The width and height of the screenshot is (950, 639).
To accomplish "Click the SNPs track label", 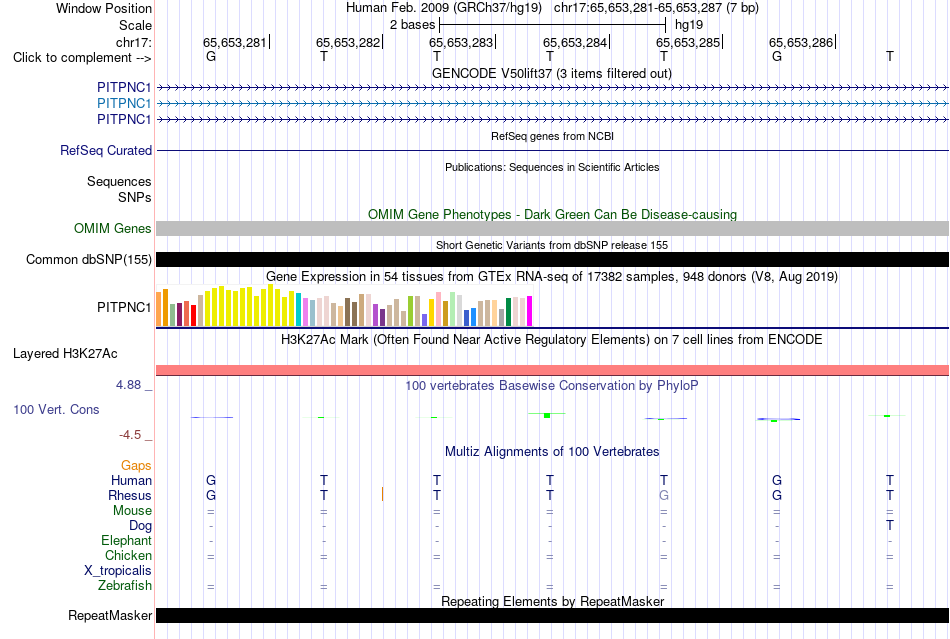I will 135,197.
